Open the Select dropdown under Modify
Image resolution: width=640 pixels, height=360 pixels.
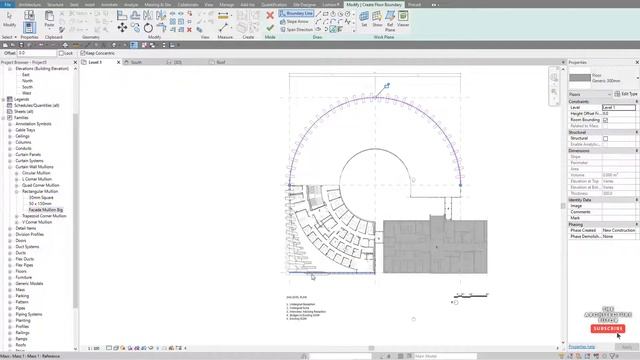point(9,37)
